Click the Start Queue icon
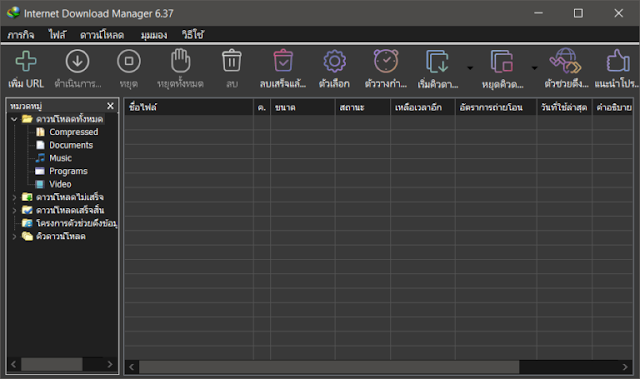 [438, 61]
